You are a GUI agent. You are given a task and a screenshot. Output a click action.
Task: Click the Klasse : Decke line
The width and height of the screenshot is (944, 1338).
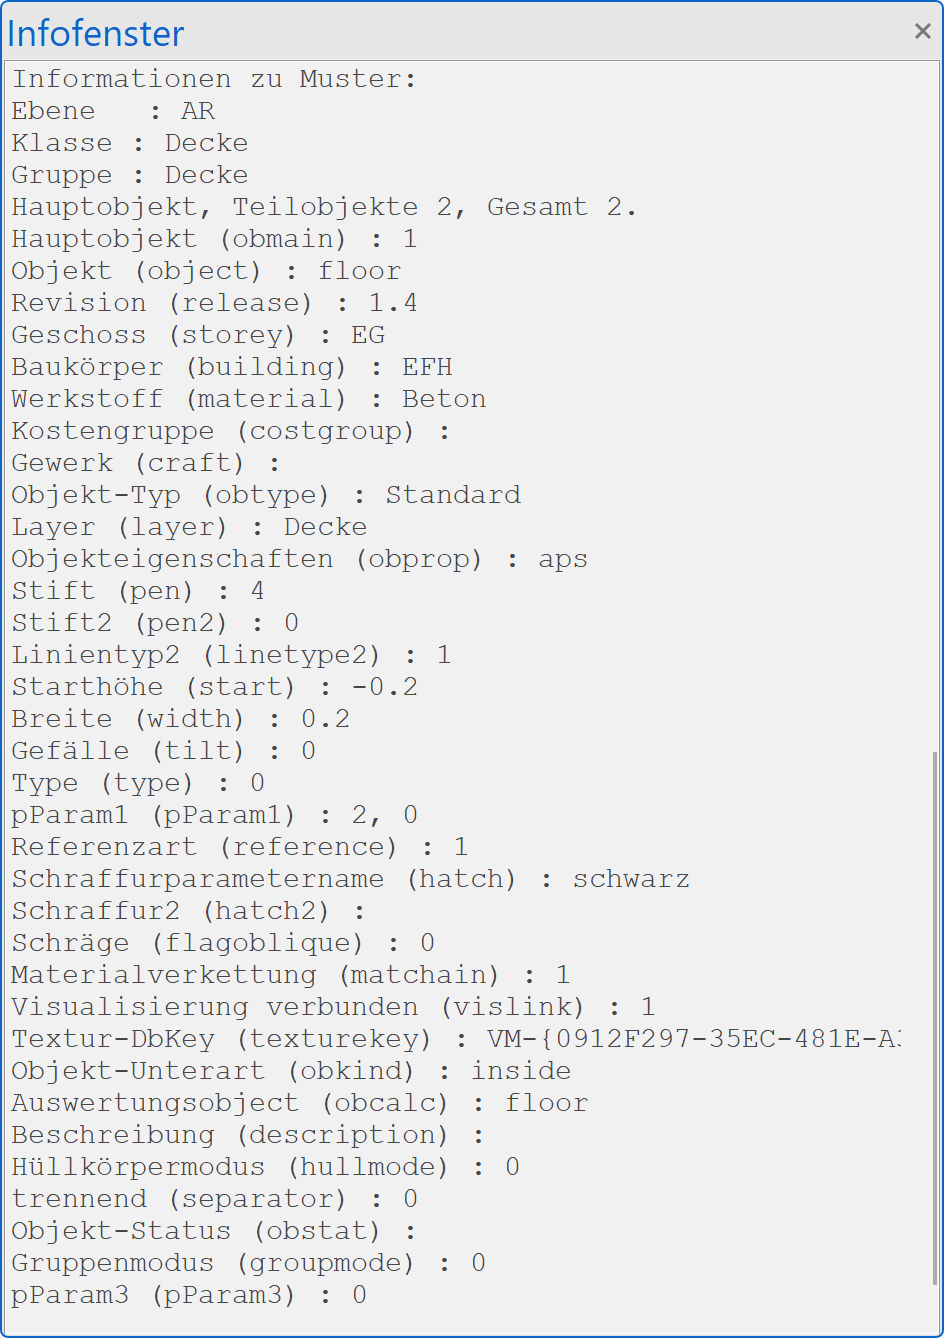point(130,143)
